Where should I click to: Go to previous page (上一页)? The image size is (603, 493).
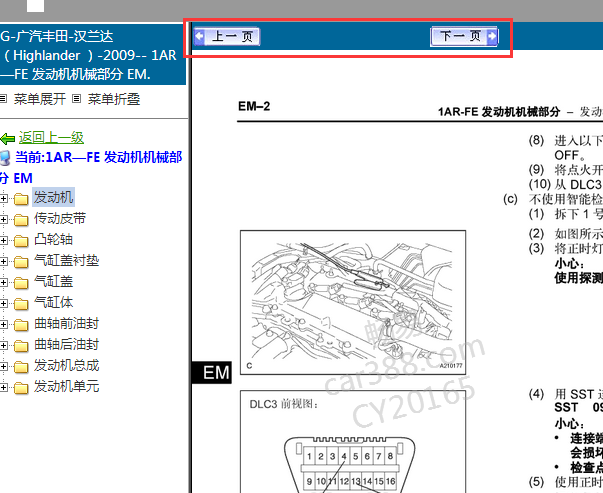pos(227,37)
